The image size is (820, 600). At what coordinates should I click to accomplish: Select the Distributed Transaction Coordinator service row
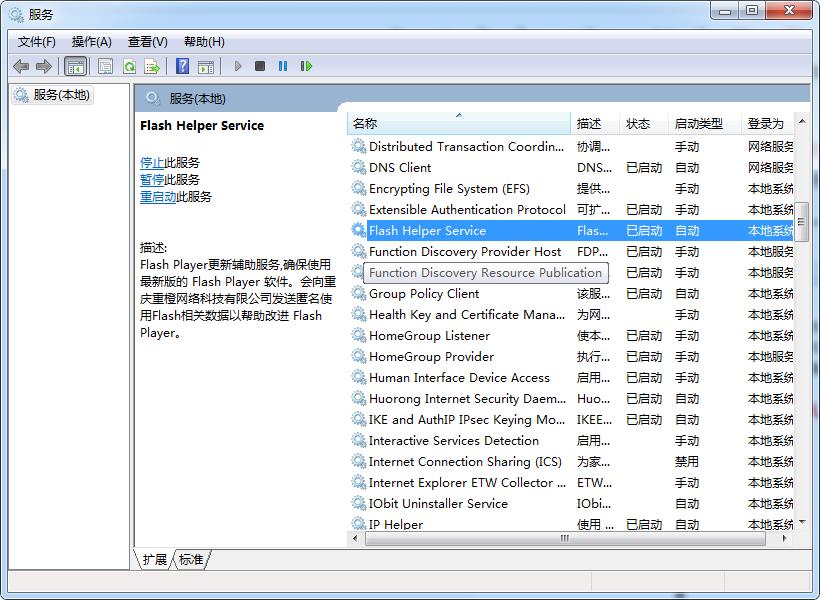[x=570, y=146]
